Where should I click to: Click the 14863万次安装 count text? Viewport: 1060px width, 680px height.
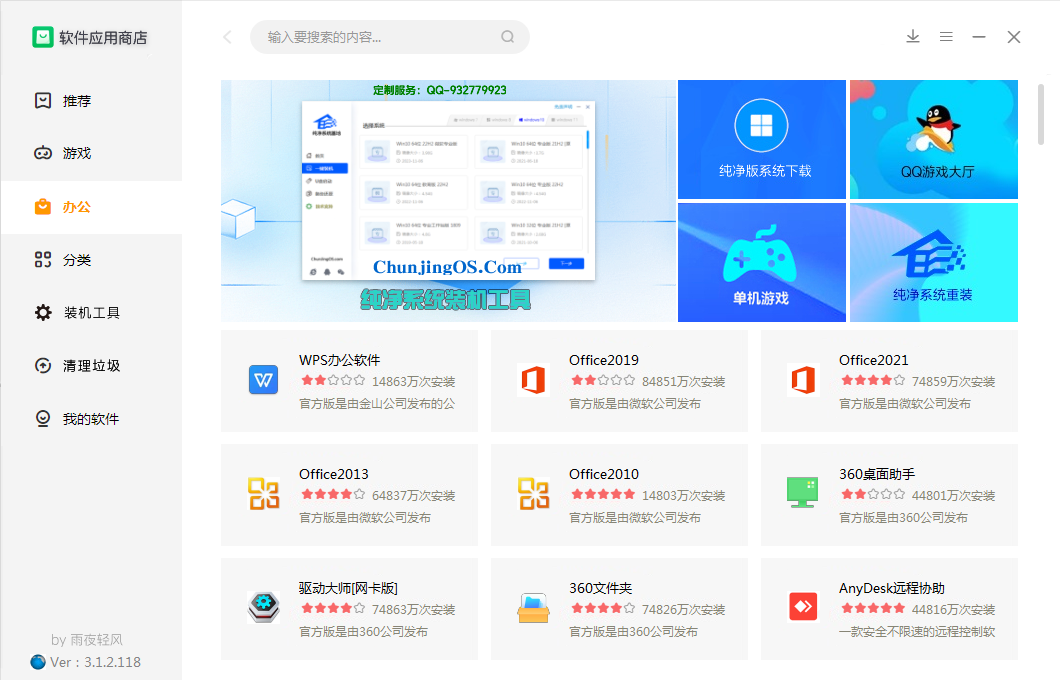point(414,382)
